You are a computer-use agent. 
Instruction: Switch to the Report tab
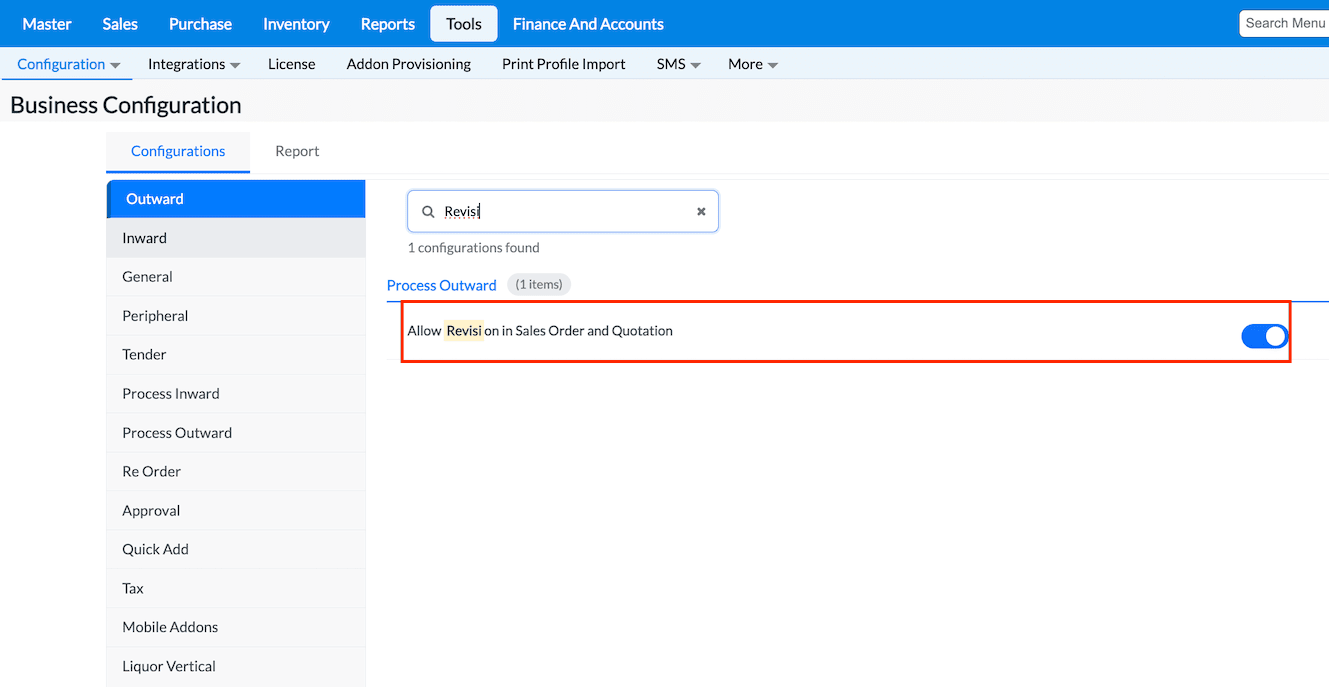tap(297, 151)
